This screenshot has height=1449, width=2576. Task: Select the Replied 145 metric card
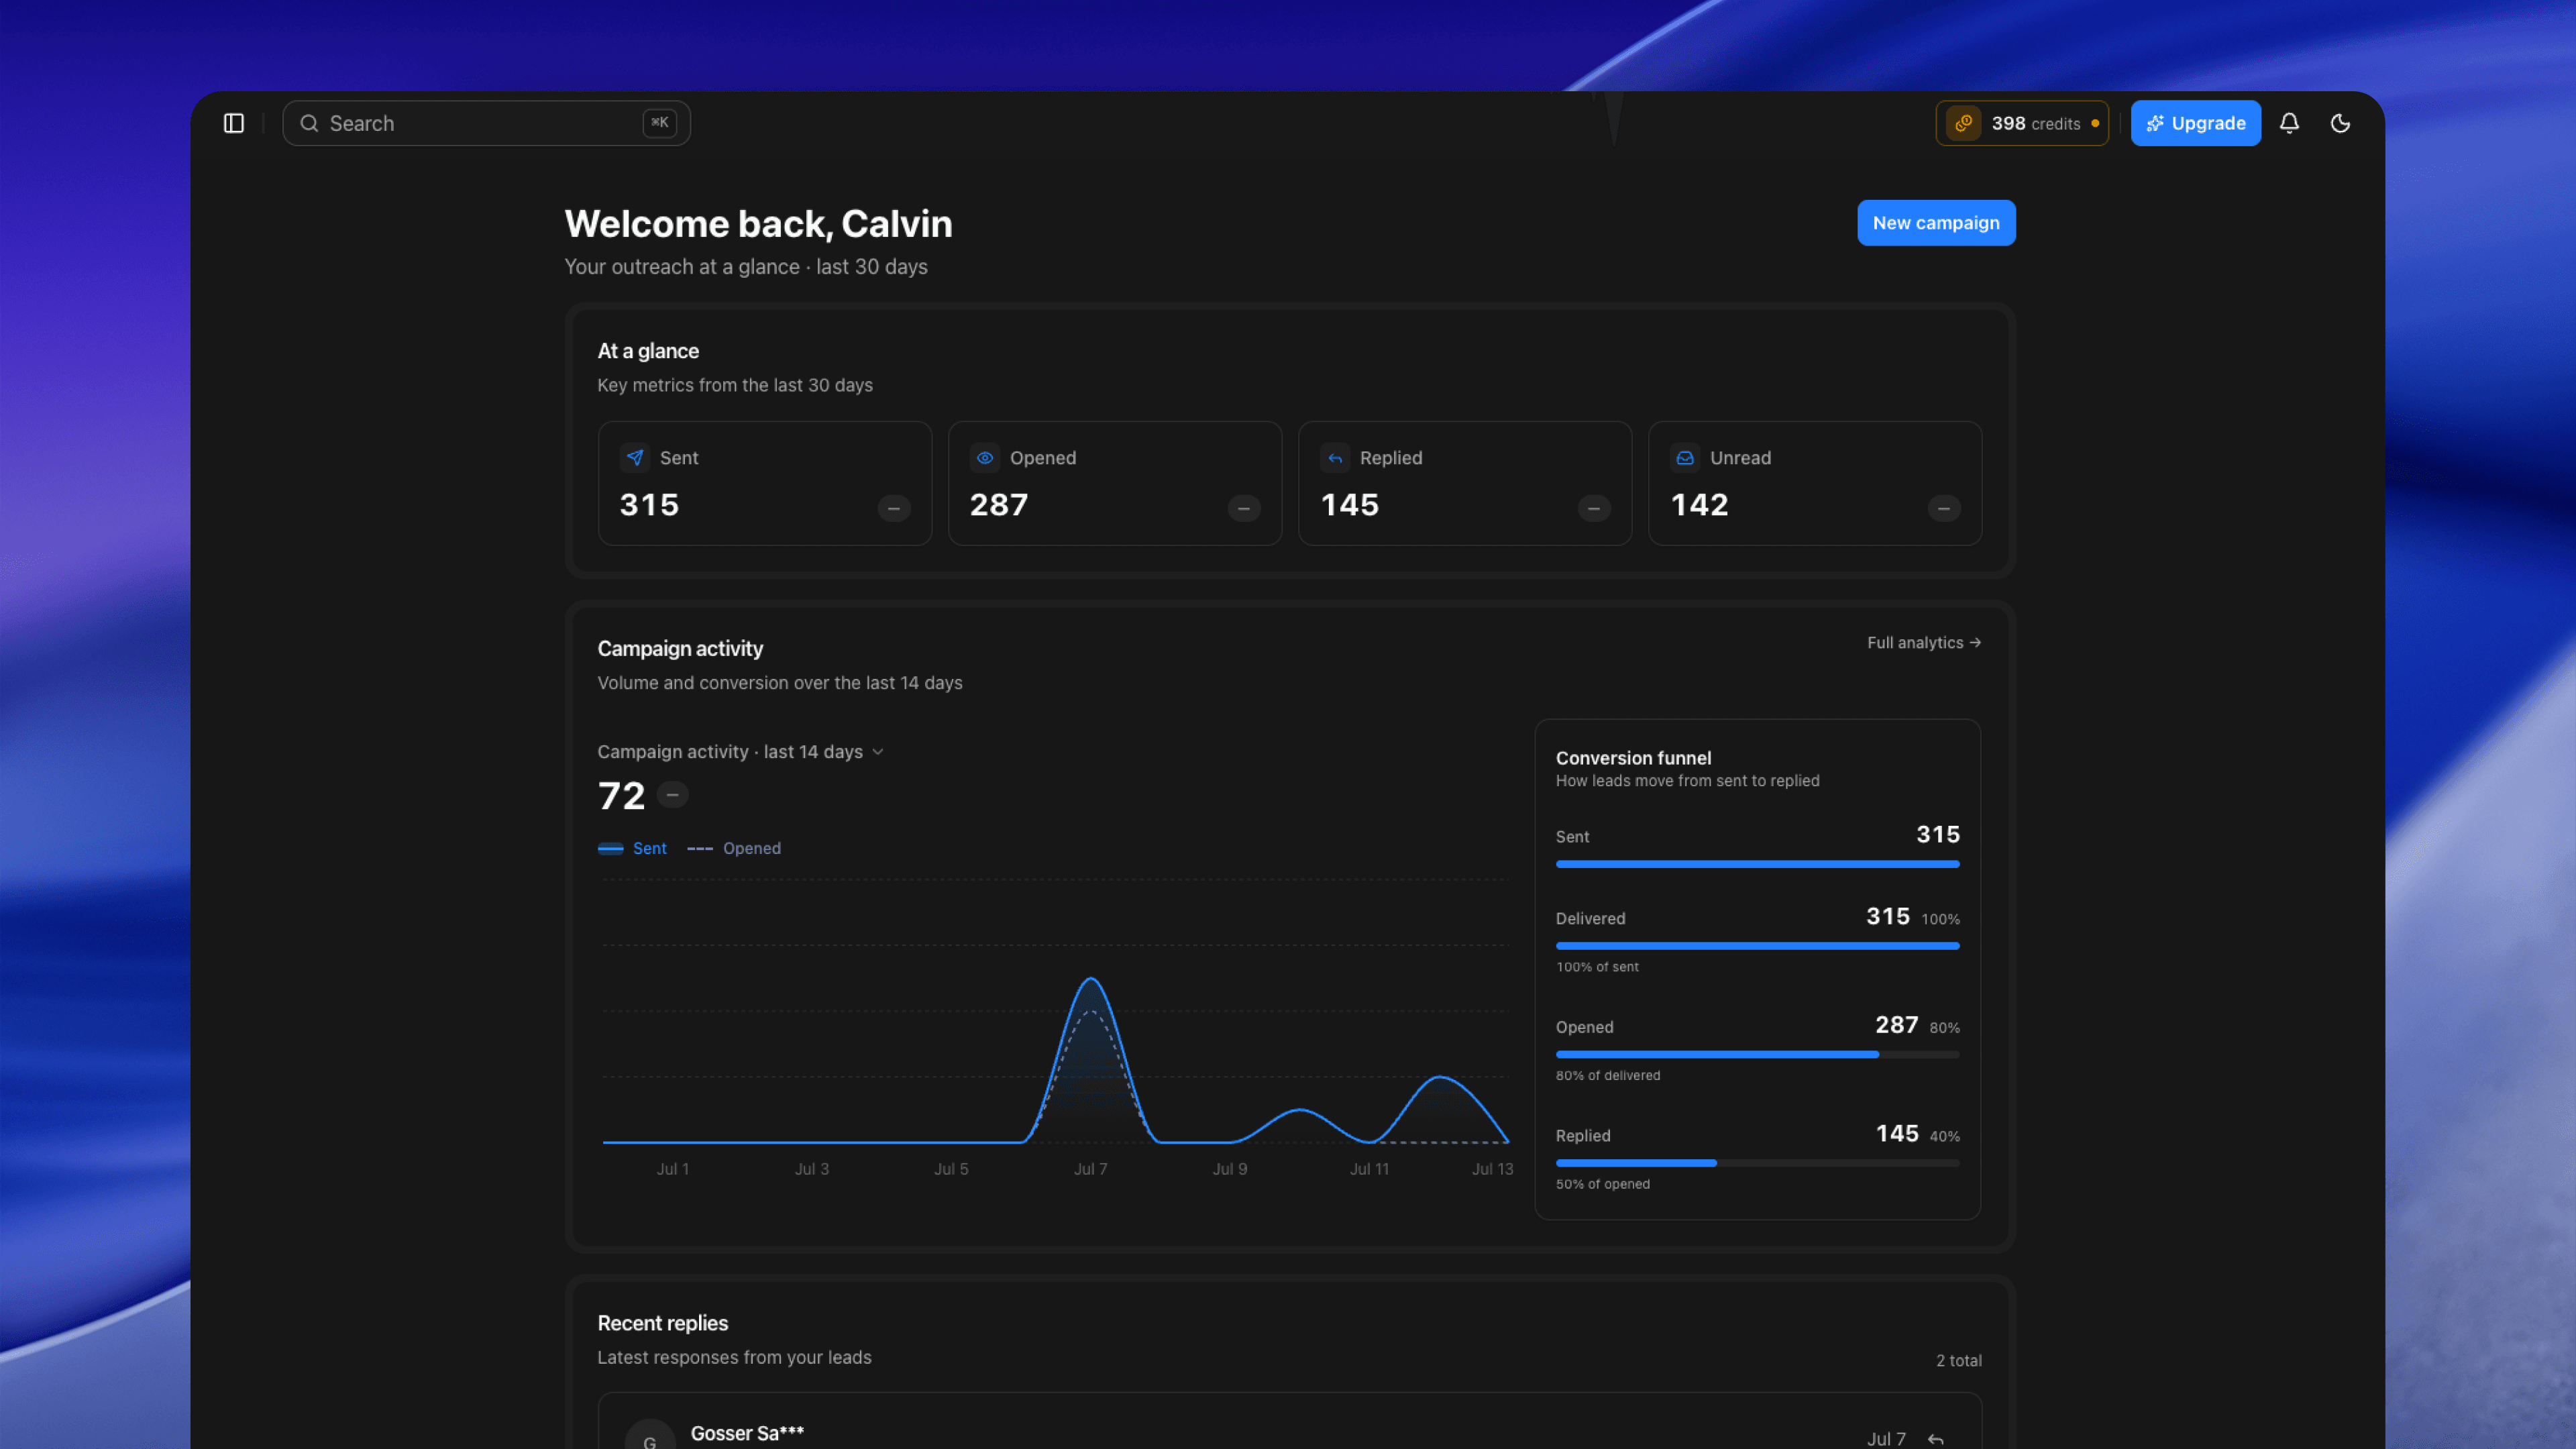pyautogui.click(x=1465, y=483)
